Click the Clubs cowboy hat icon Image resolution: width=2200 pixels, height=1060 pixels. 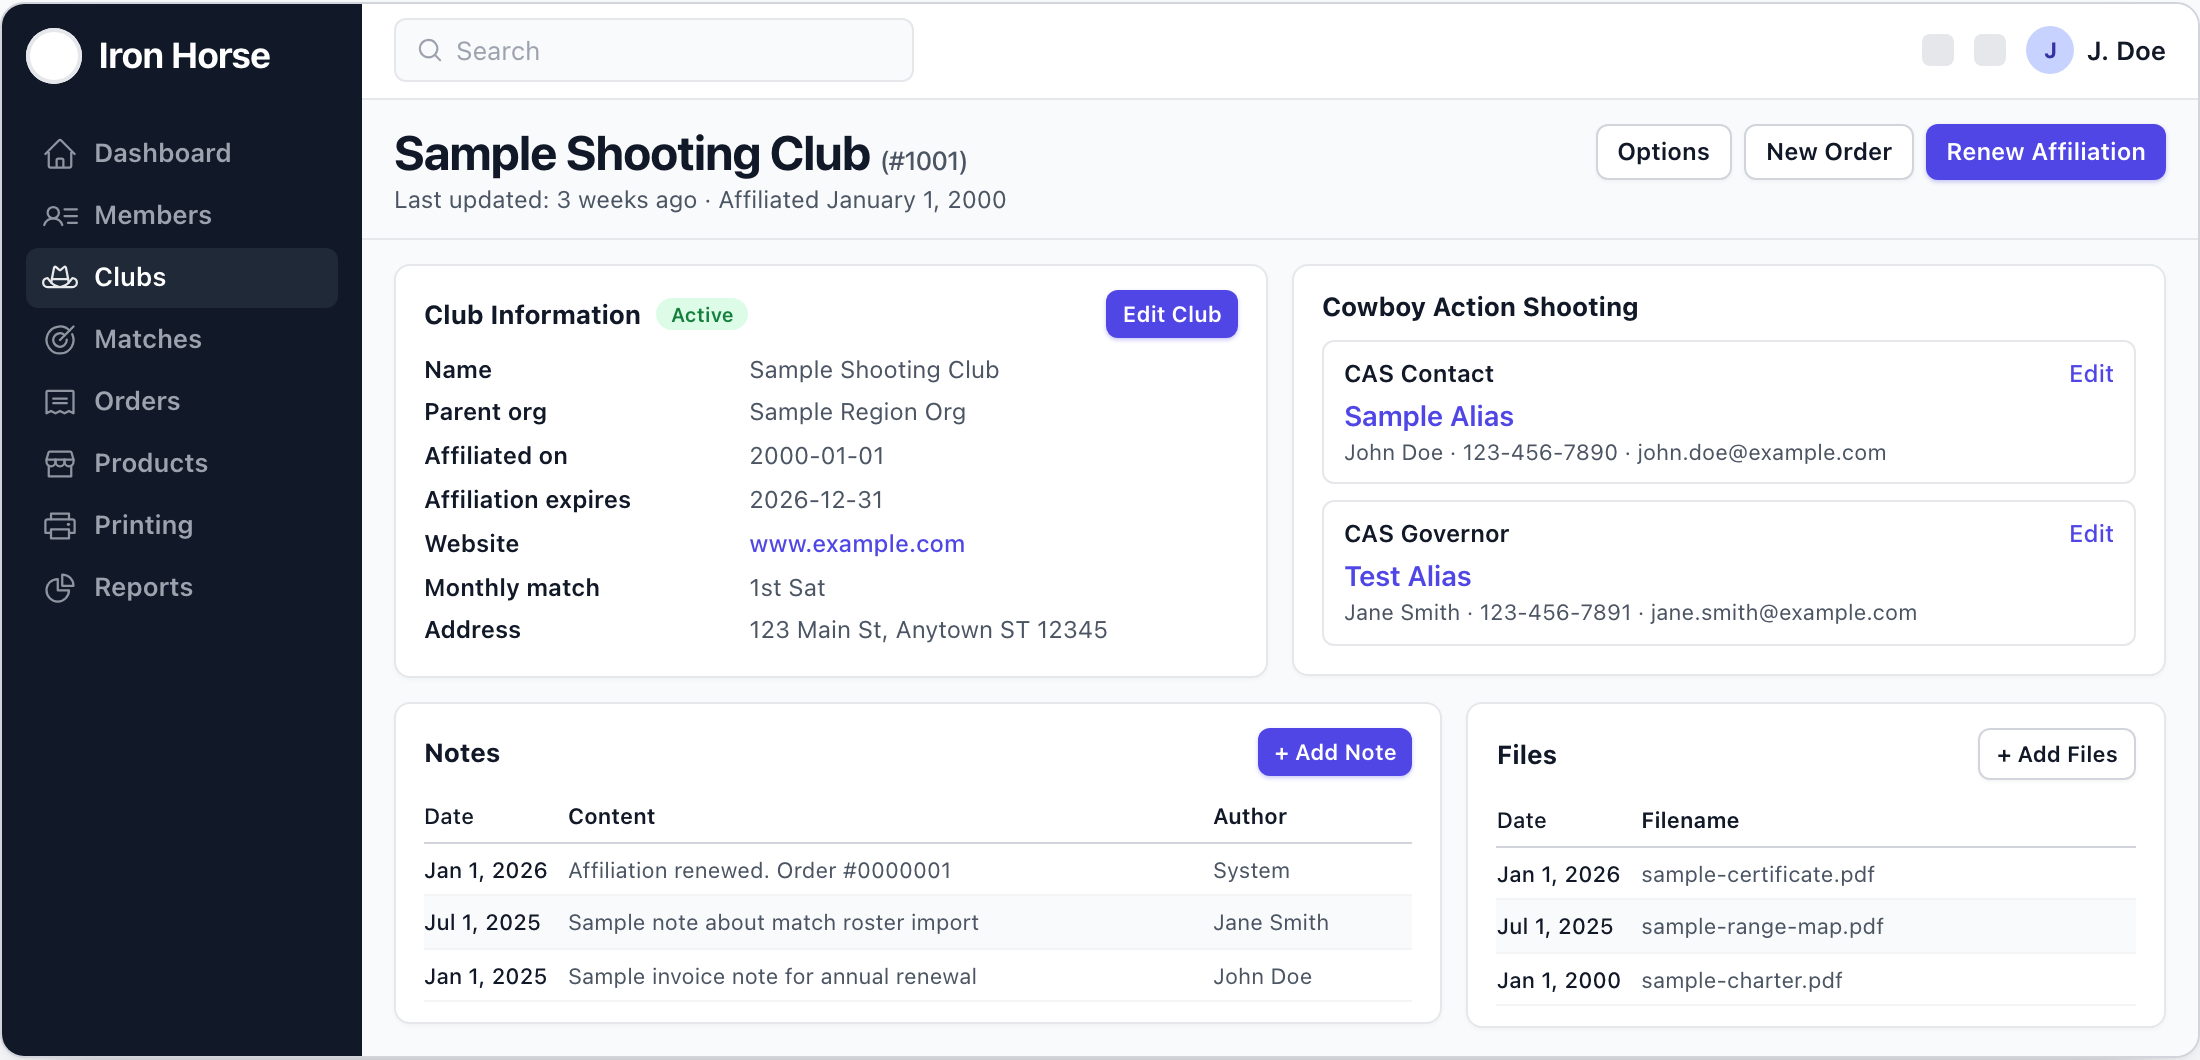(x=60, y=277)
